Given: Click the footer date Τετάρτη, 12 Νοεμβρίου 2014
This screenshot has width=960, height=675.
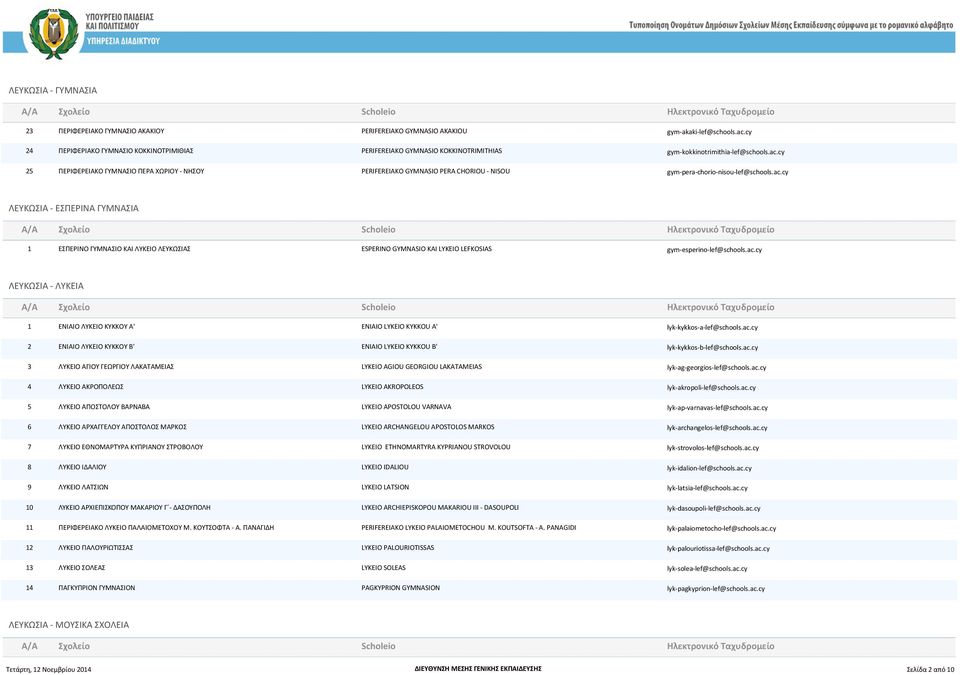Looking at the screenshot, I should point(48,669).
